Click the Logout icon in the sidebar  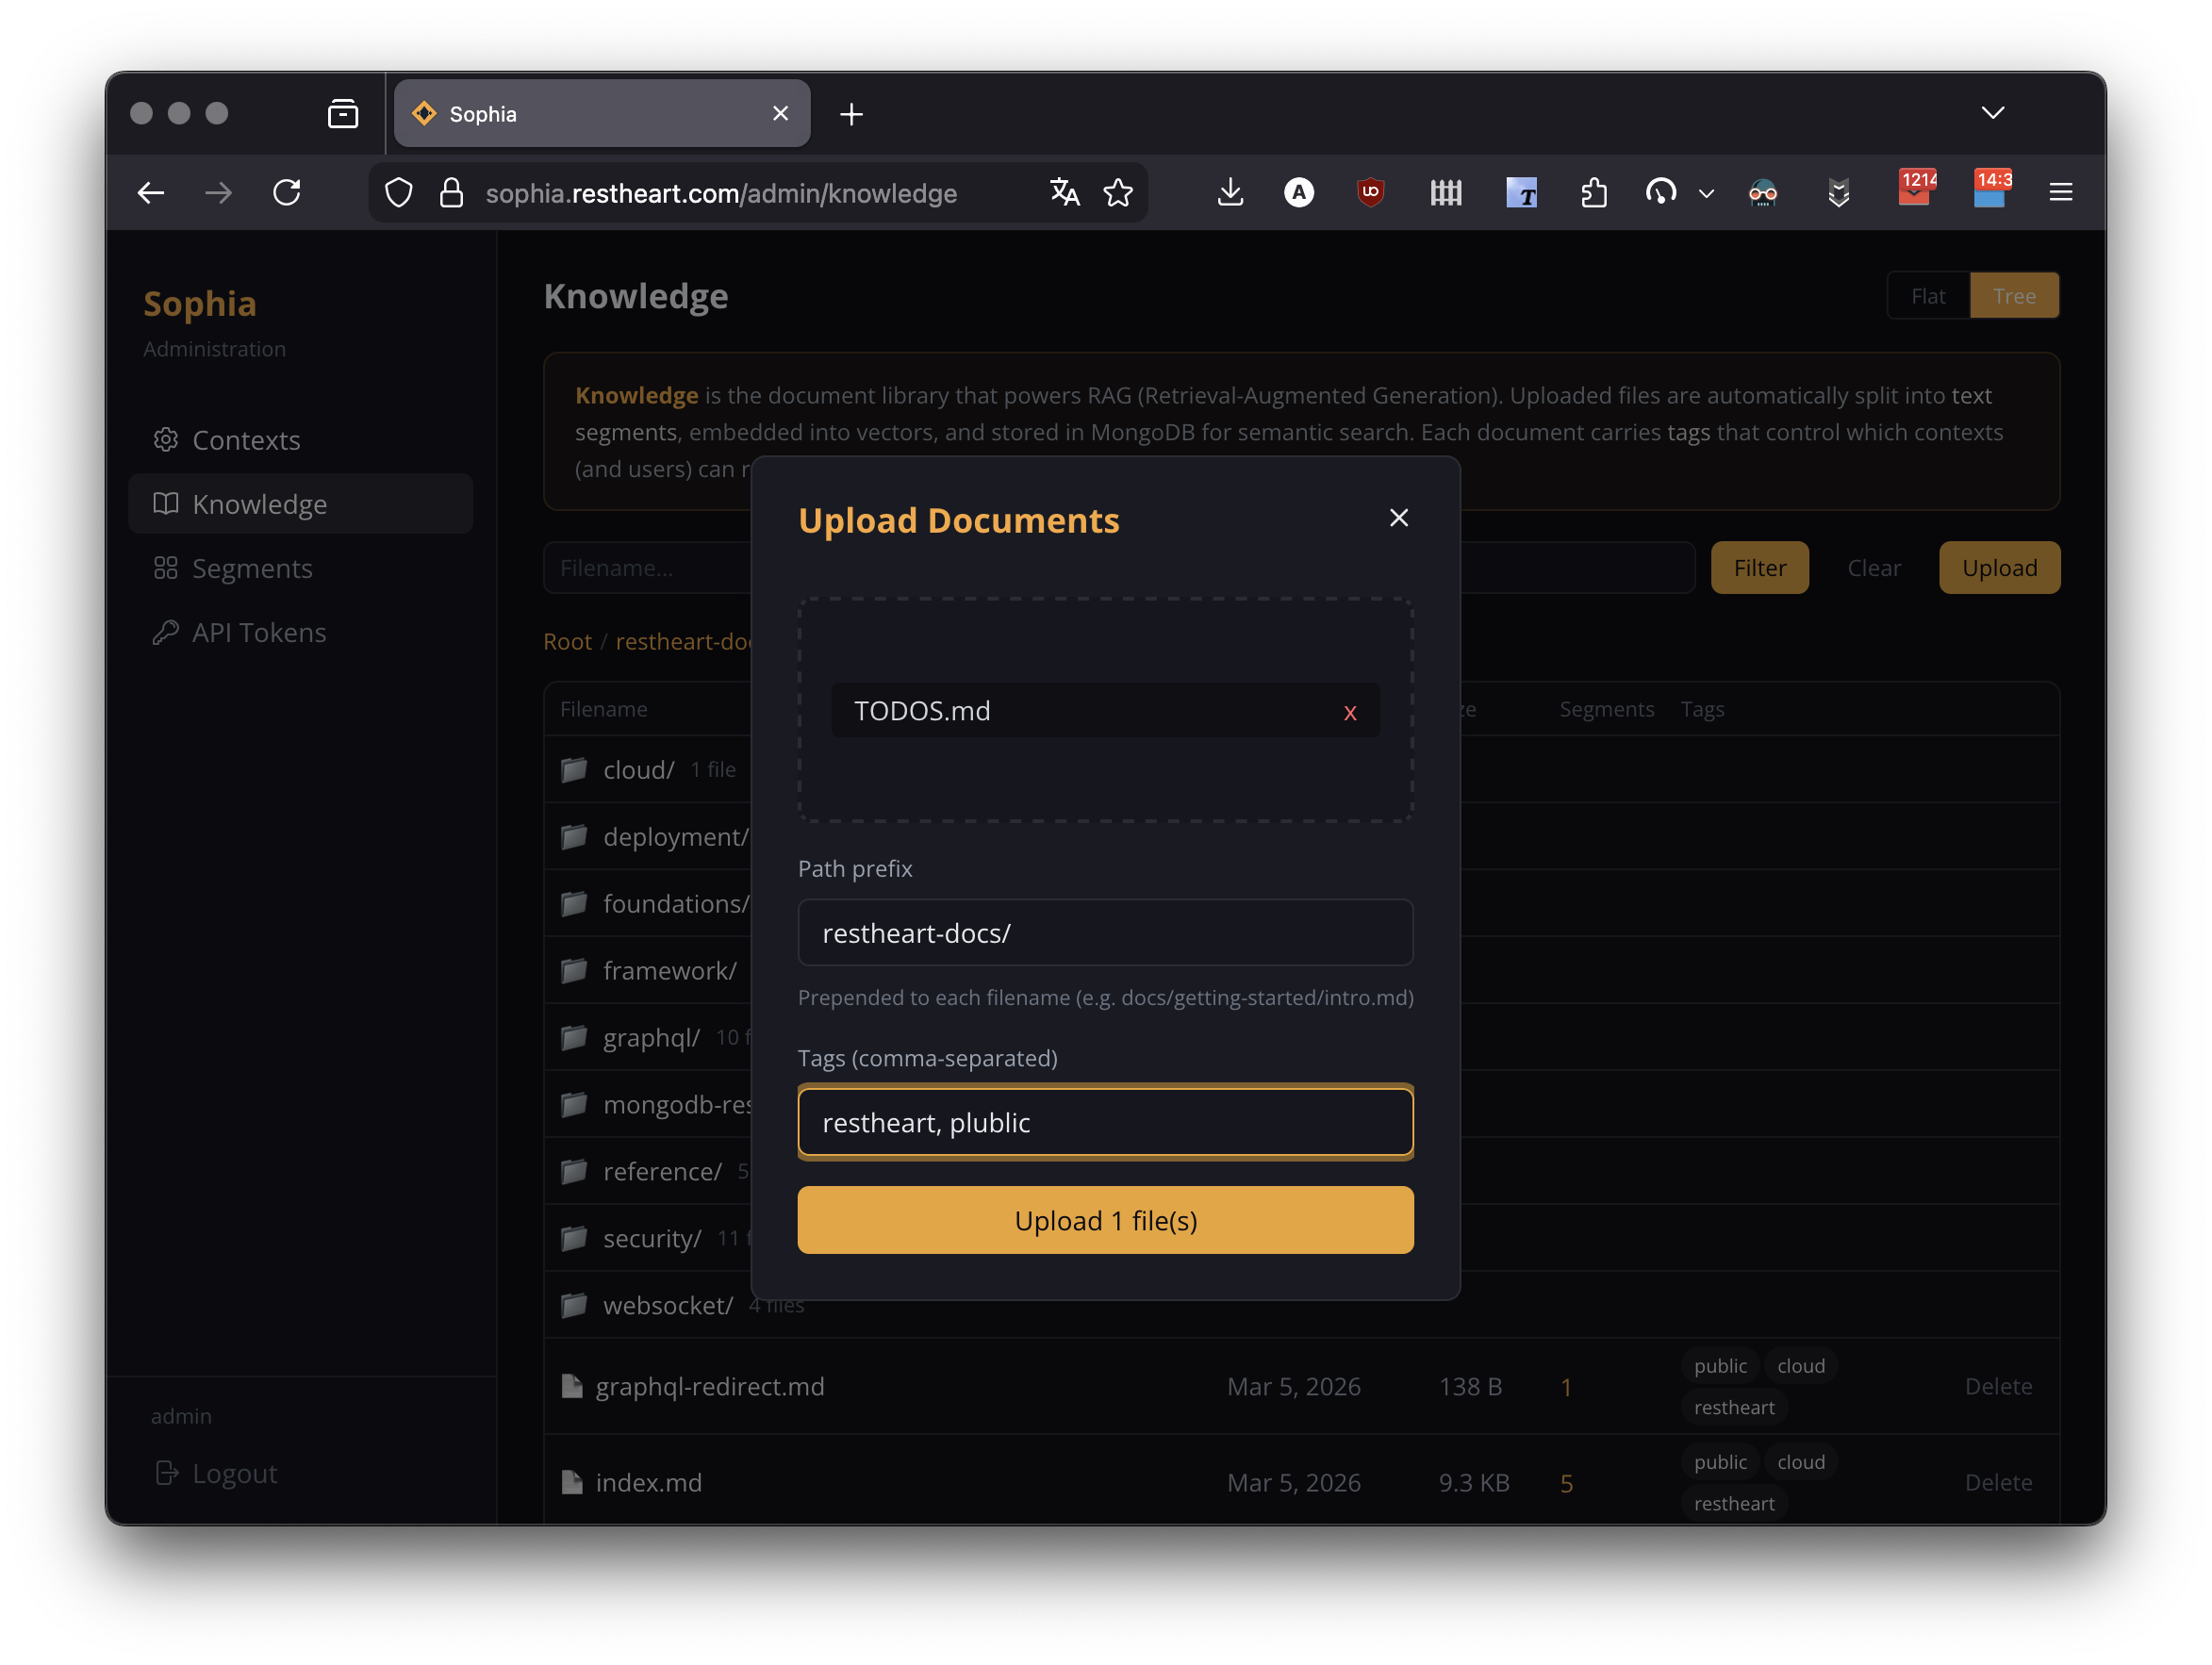pos(166,1473)
